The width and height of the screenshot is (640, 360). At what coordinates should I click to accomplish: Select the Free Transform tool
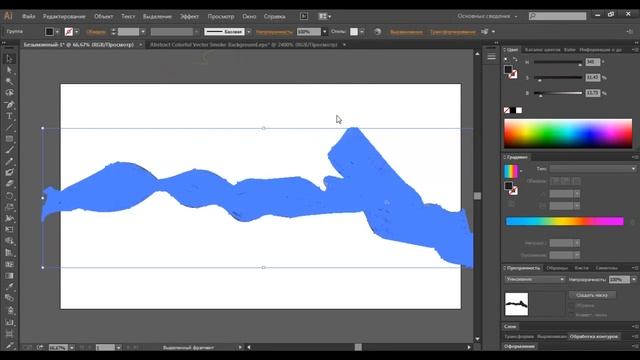click(x=9, y=230)
